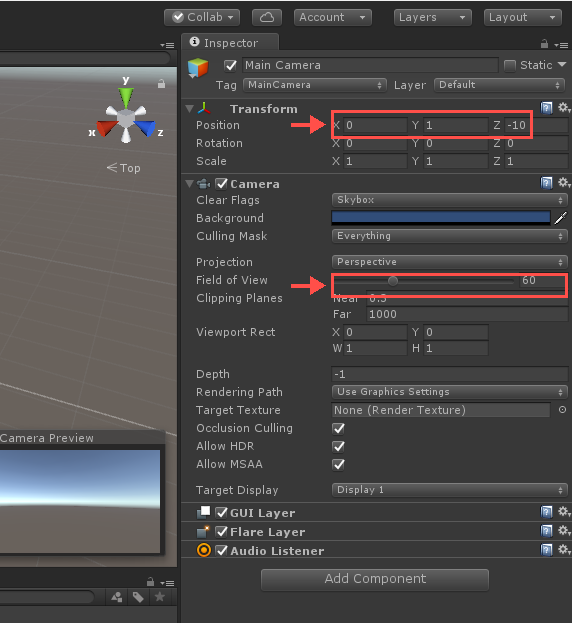
Task: Click the green Y axis cone on gizmo
Action: click(x=126, y=97)
